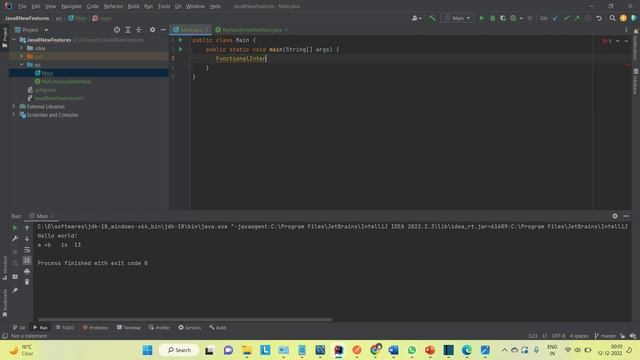Pin the Run tab with pin icon
The height and width of the screenshot is (360, 640).
coord(15,290)
